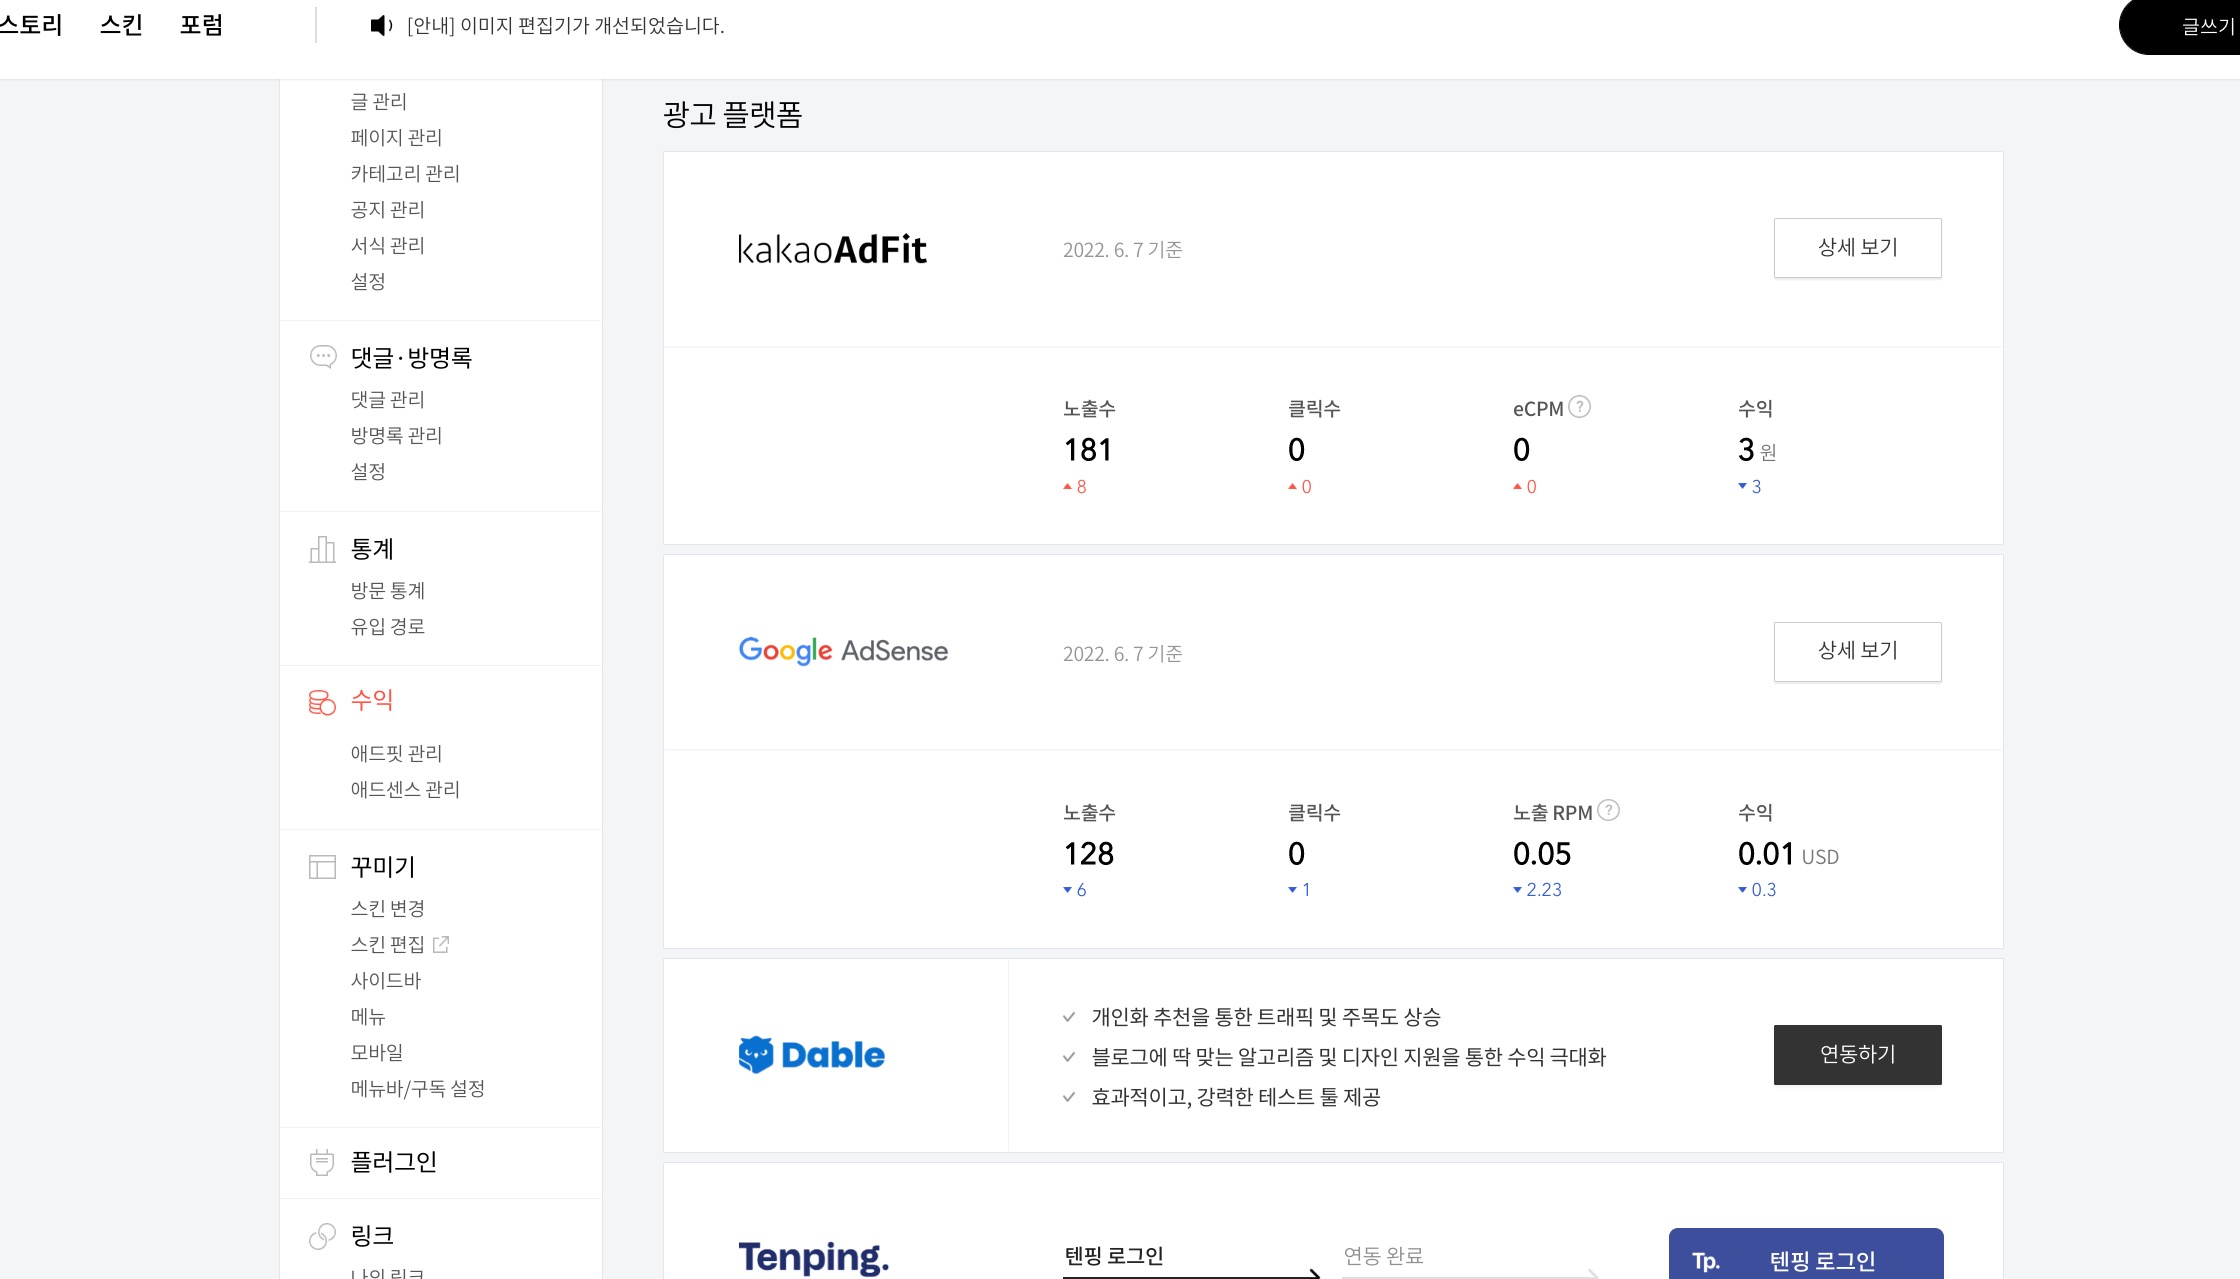
Task: Click the 텐핑 로그인 purple button
Action: tap(1806, 1254)
